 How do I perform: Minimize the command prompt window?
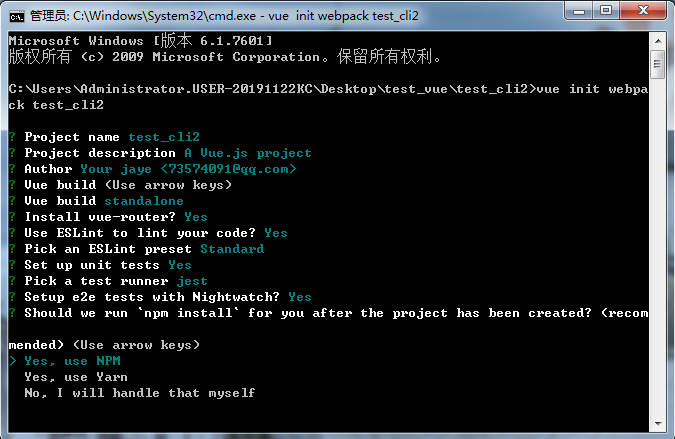(x=579, y=10)
